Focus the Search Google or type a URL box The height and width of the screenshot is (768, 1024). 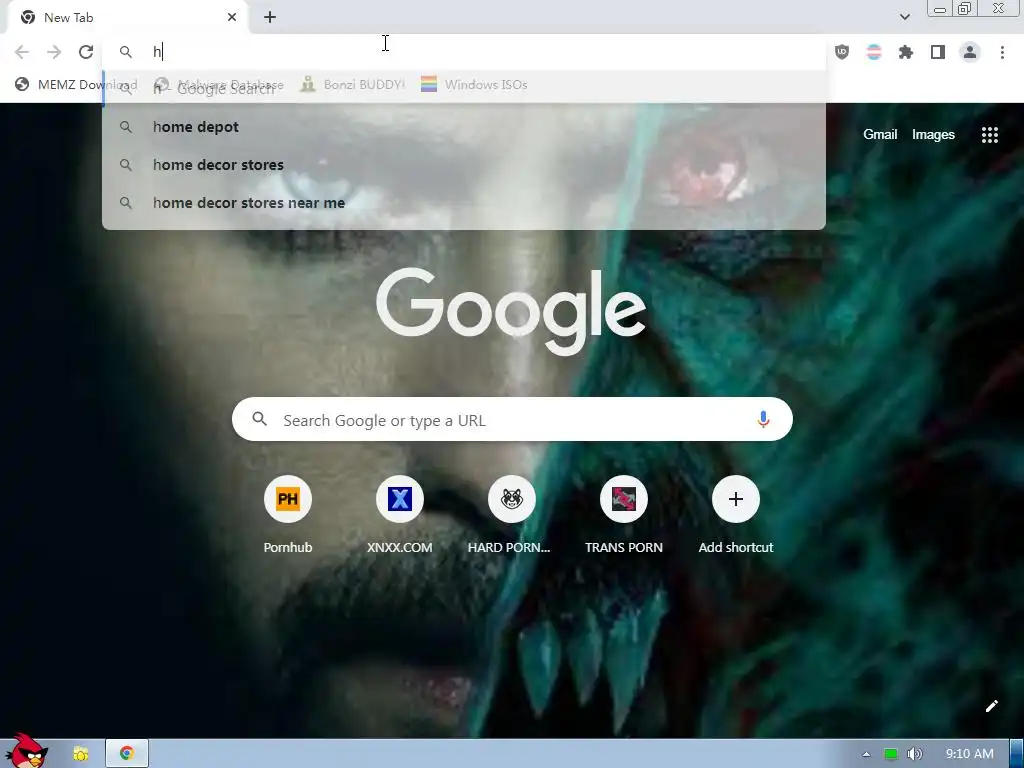click(512, 419)
